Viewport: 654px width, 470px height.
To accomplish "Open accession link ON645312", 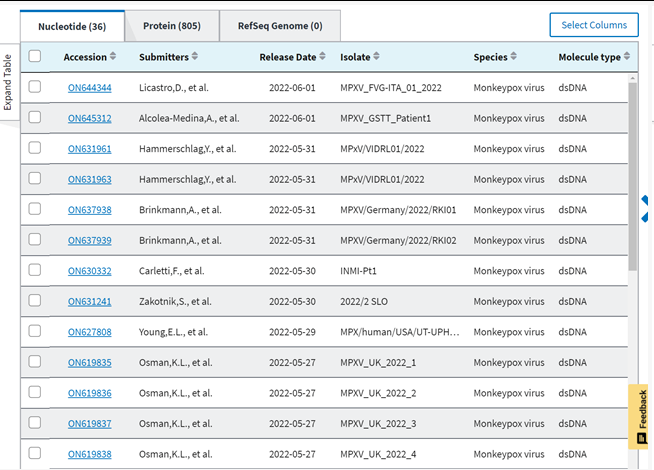I will [90, 118].
